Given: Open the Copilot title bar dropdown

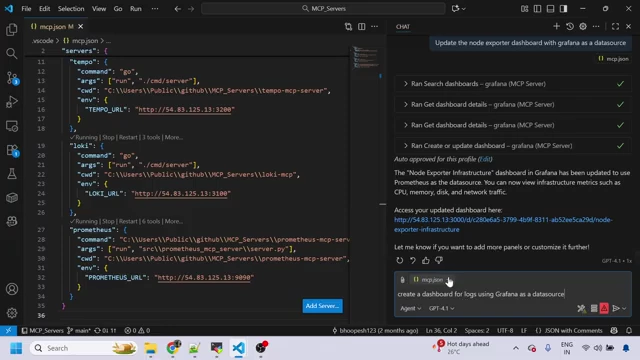Looking at the screenshot, I should coord(458,9).
